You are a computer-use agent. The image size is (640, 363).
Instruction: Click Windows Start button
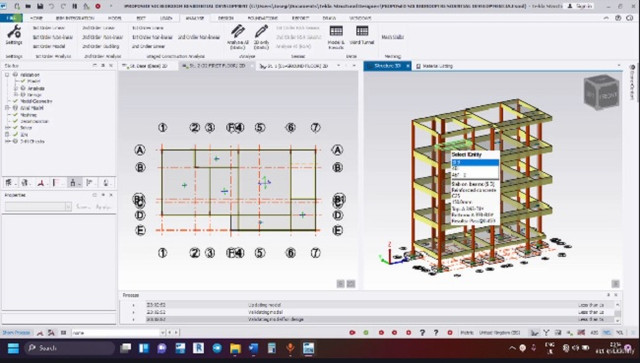pyautogui.click(x=13, y=348)
